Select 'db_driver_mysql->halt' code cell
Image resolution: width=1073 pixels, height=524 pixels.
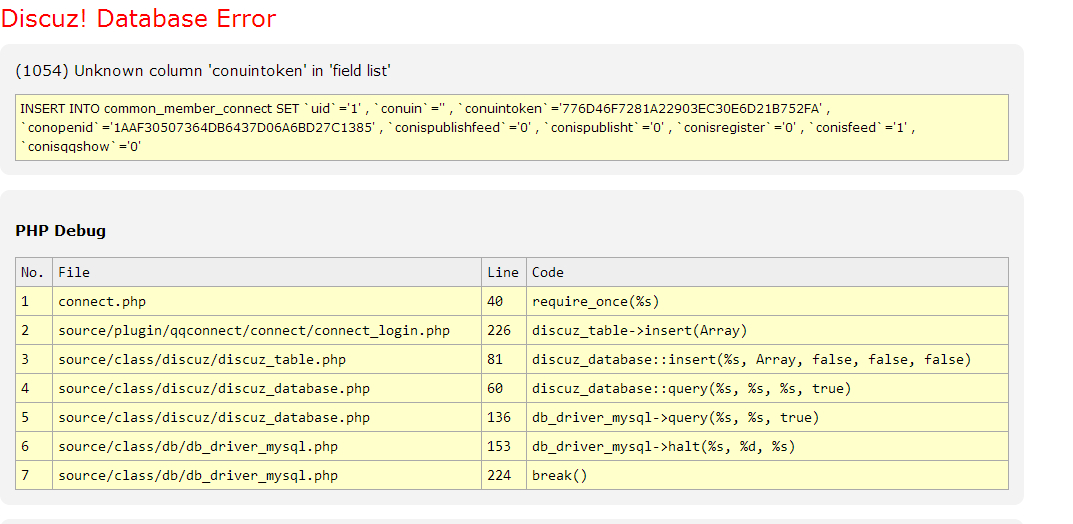[767, 446]
